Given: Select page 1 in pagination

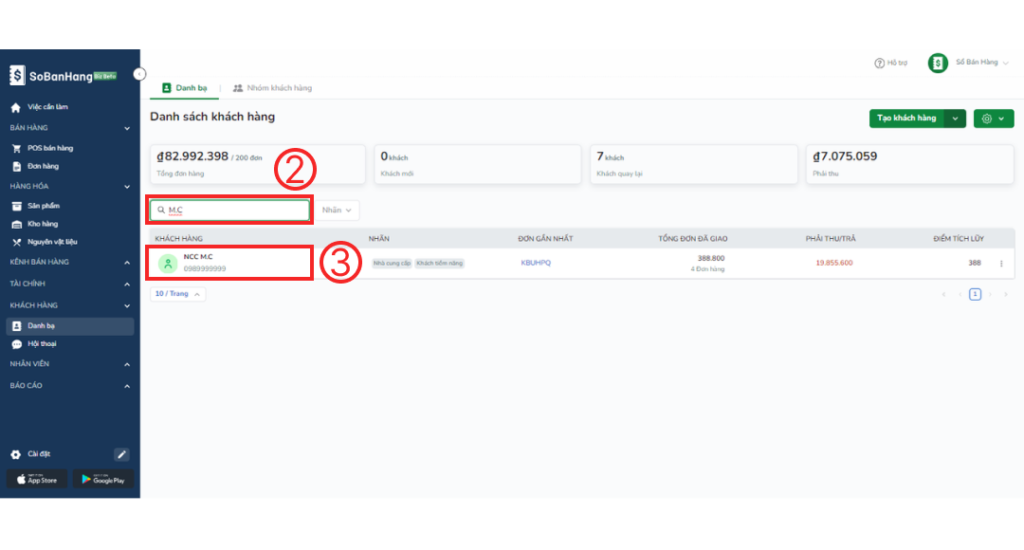Looking at the screenshot, I should 975,295.
